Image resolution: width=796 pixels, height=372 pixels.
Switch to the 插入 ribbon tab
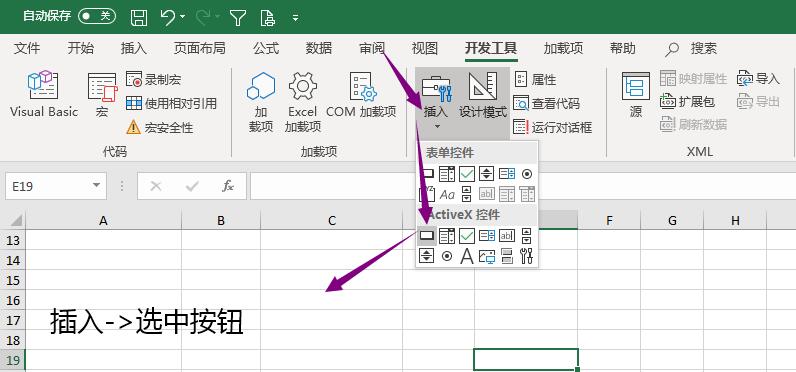coord(134,48)
